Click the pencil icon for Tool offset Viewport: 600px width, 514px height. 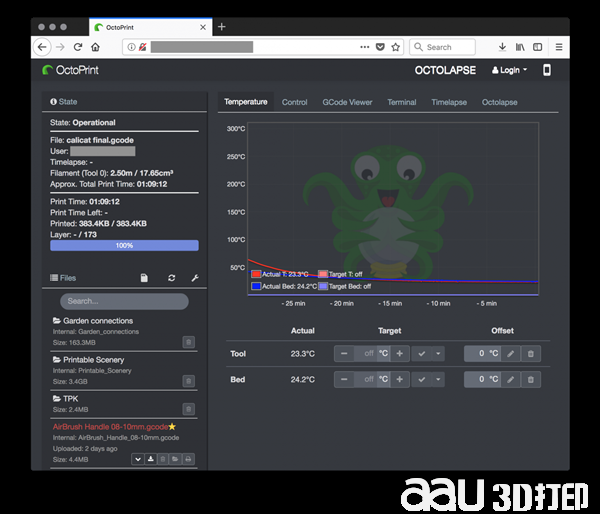(x=509, y=353)
